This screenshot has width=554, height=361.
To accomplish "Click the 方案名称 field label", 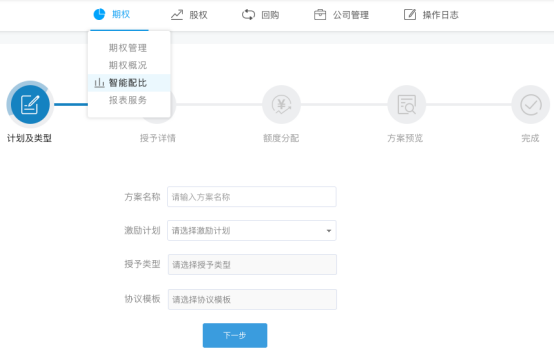I will coord(142,197).
